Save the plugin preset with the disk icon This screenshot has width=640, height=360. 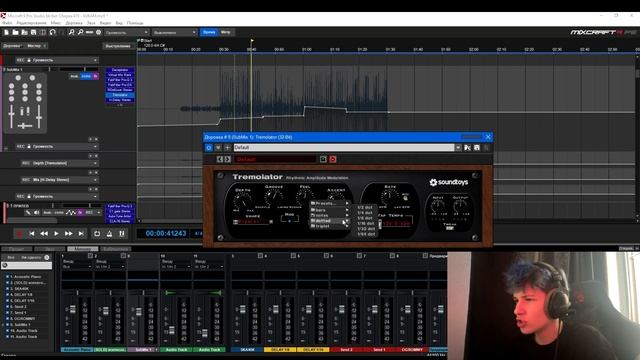[x=477, y=148]
